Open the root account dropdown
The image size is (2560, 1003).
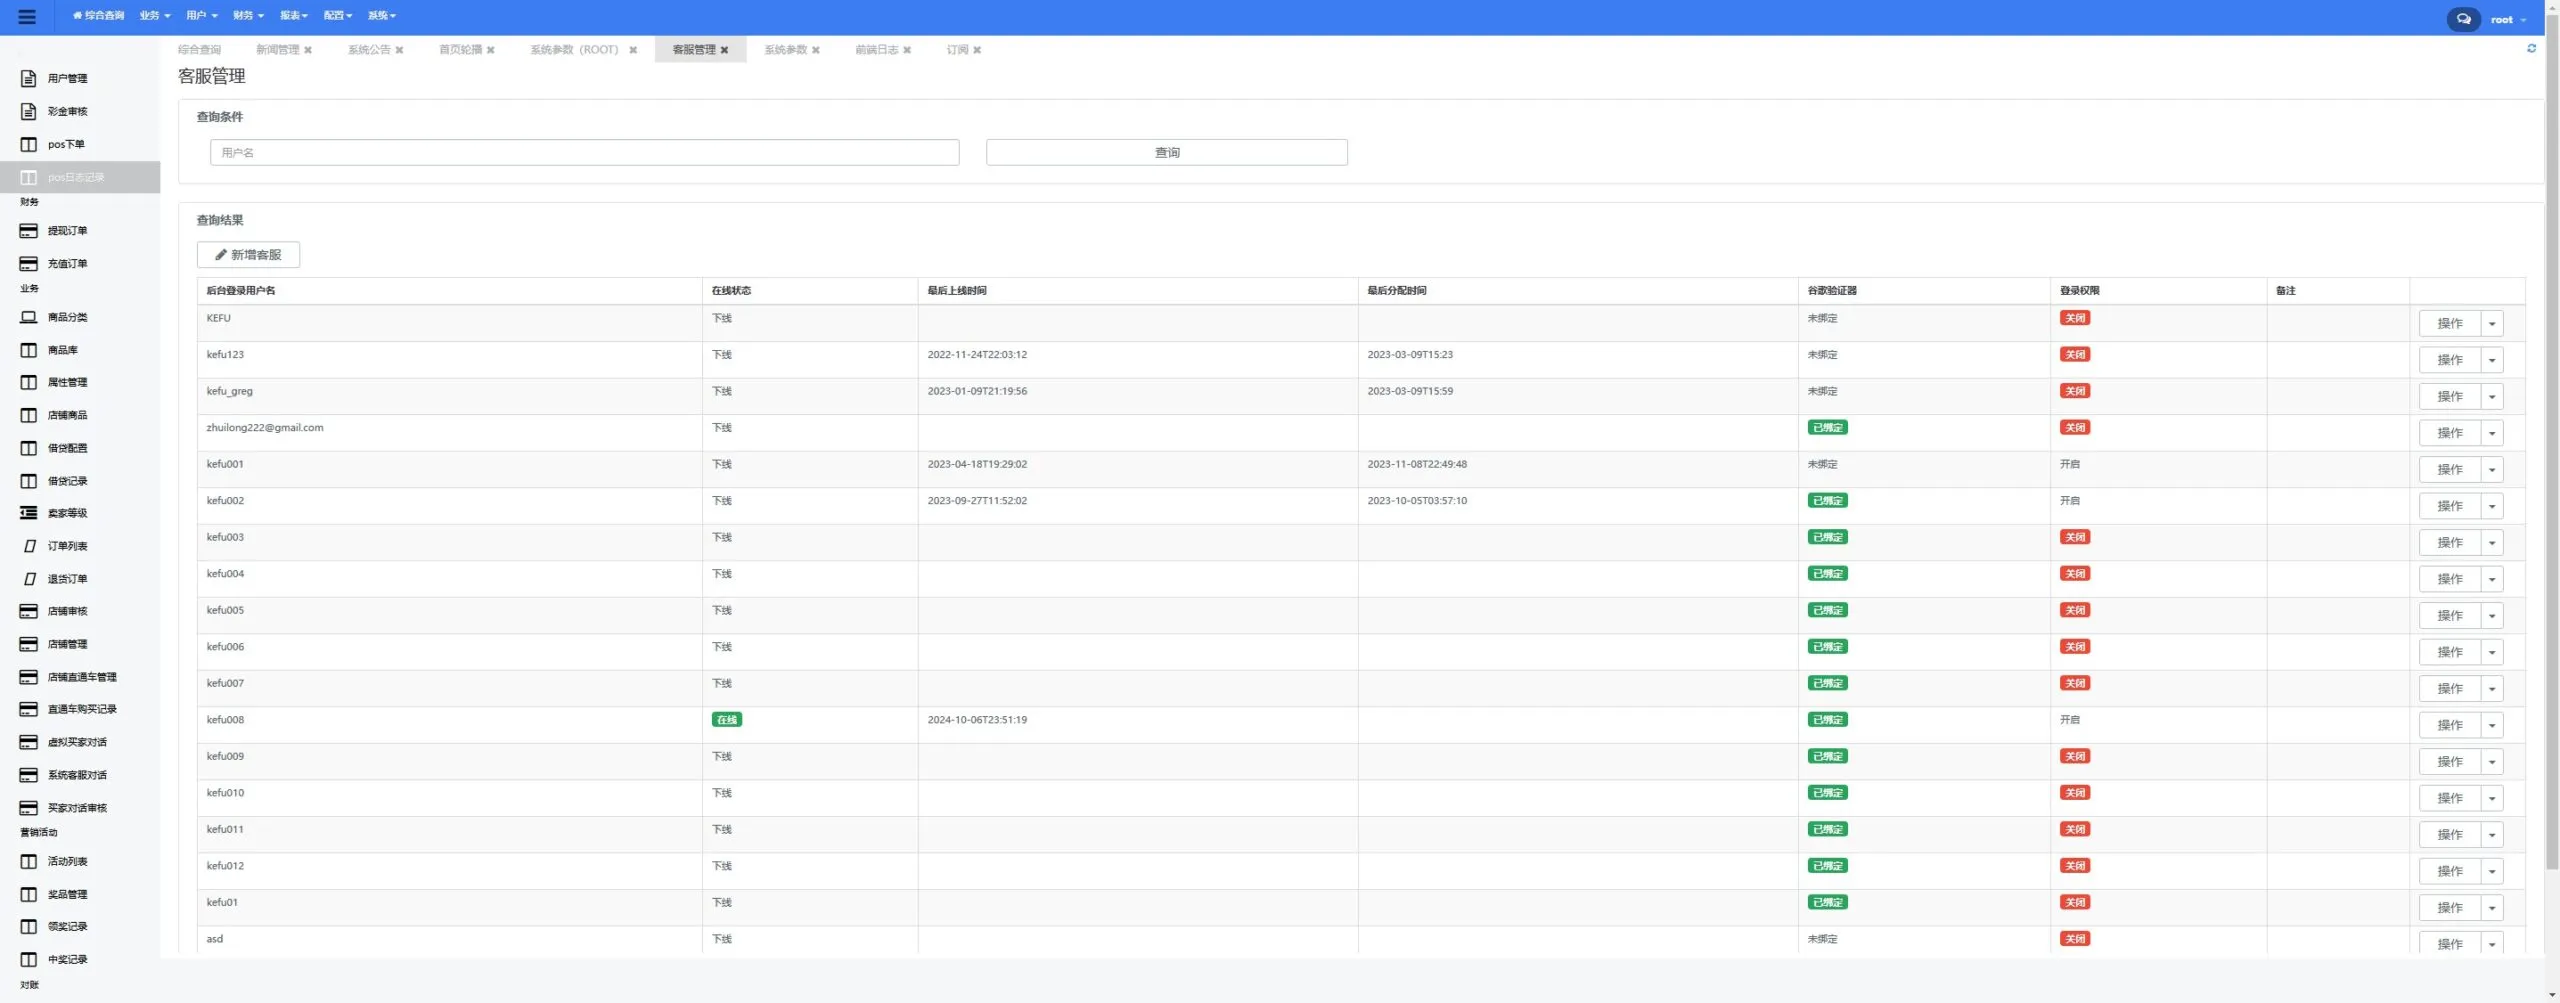pyautogui.click(x=2508, y=20)
